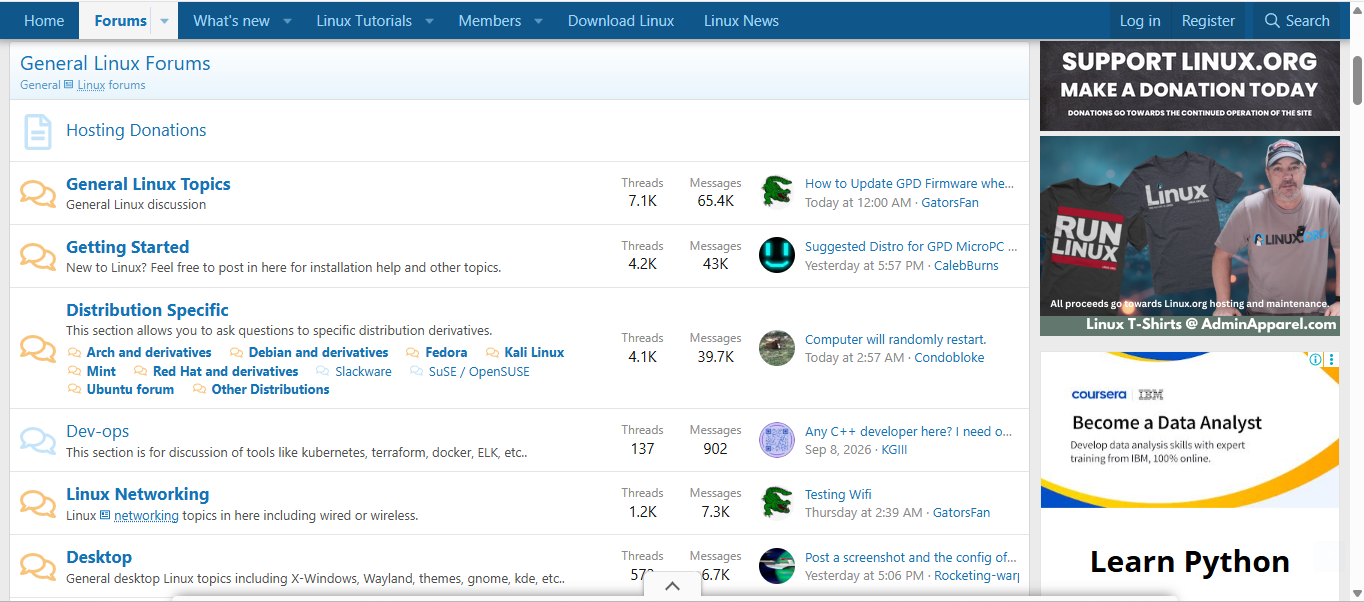Open the "Testing Wifi" thread
The width and height of the screenshot is (1364, 602).
click(x=838, y=495)
